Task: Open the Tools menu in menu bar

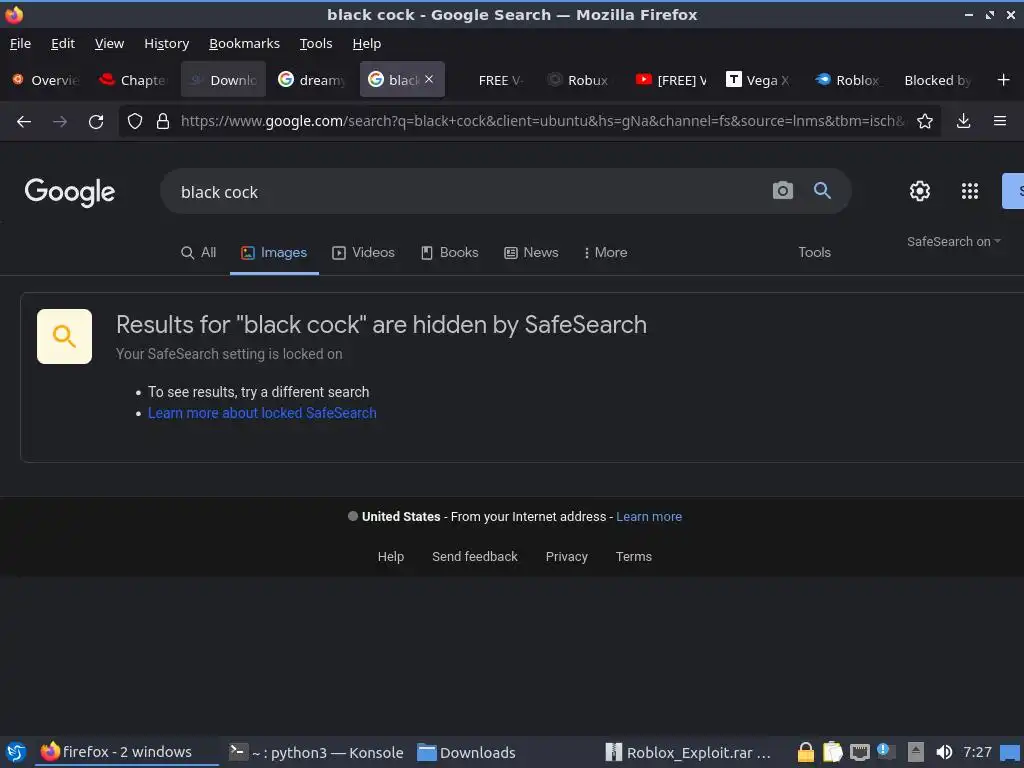Action: [315, 44]
